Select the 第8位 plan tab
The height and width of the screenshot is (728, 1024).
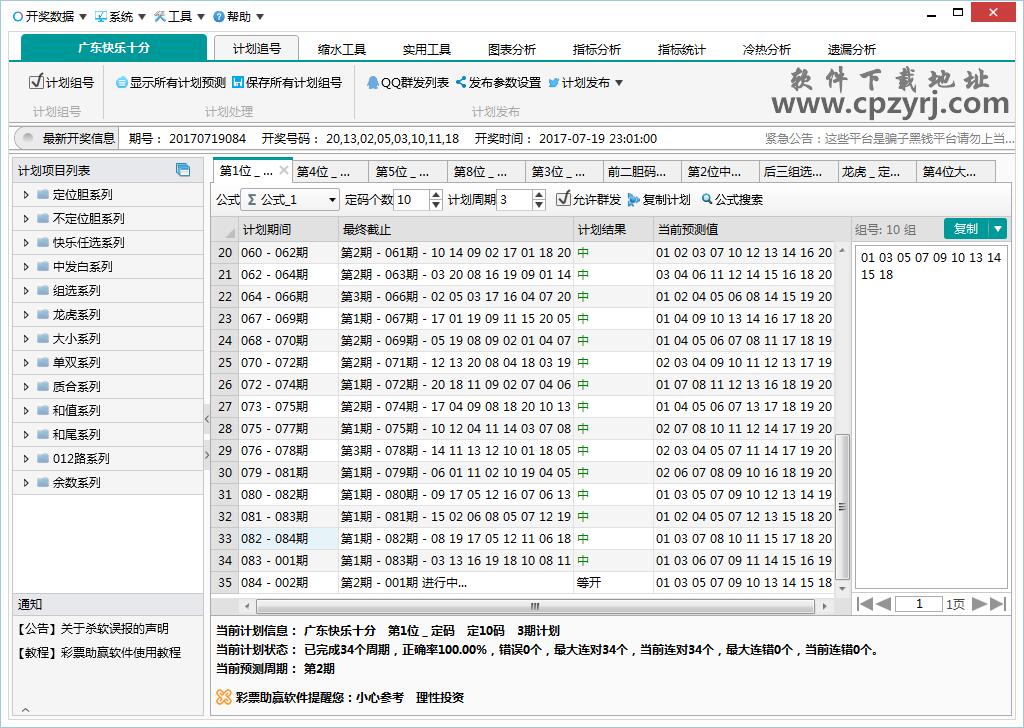(477, 170)
